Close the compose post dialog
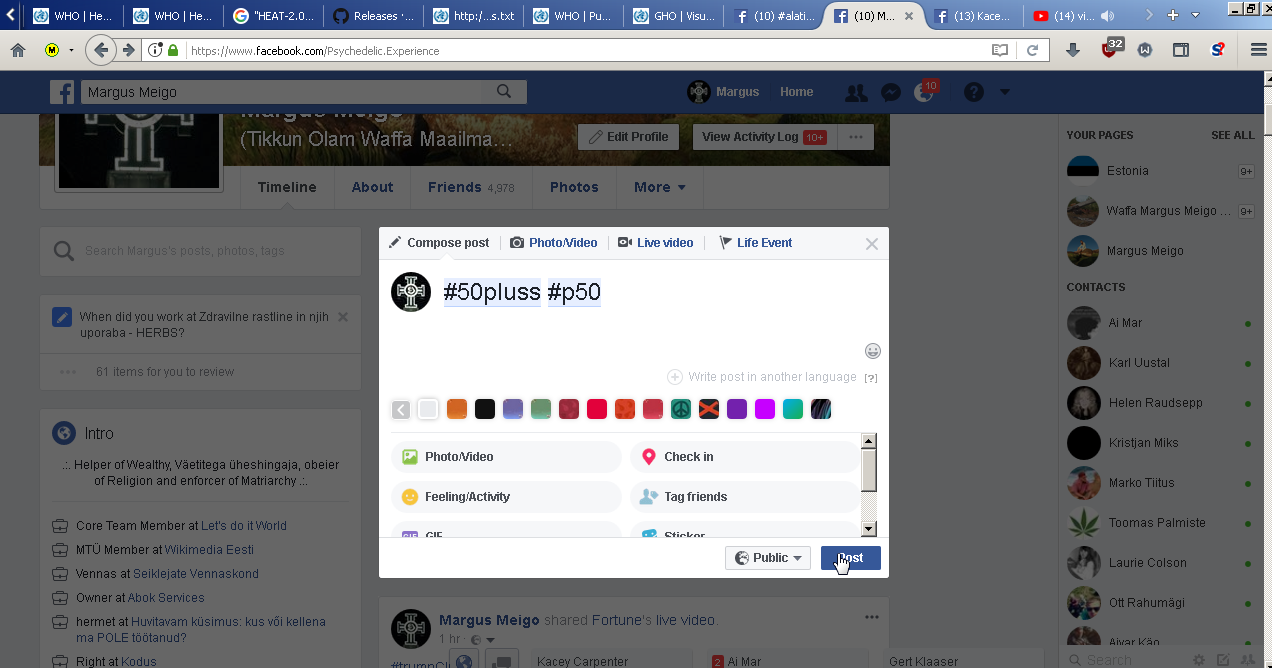 tap(872, 244)
